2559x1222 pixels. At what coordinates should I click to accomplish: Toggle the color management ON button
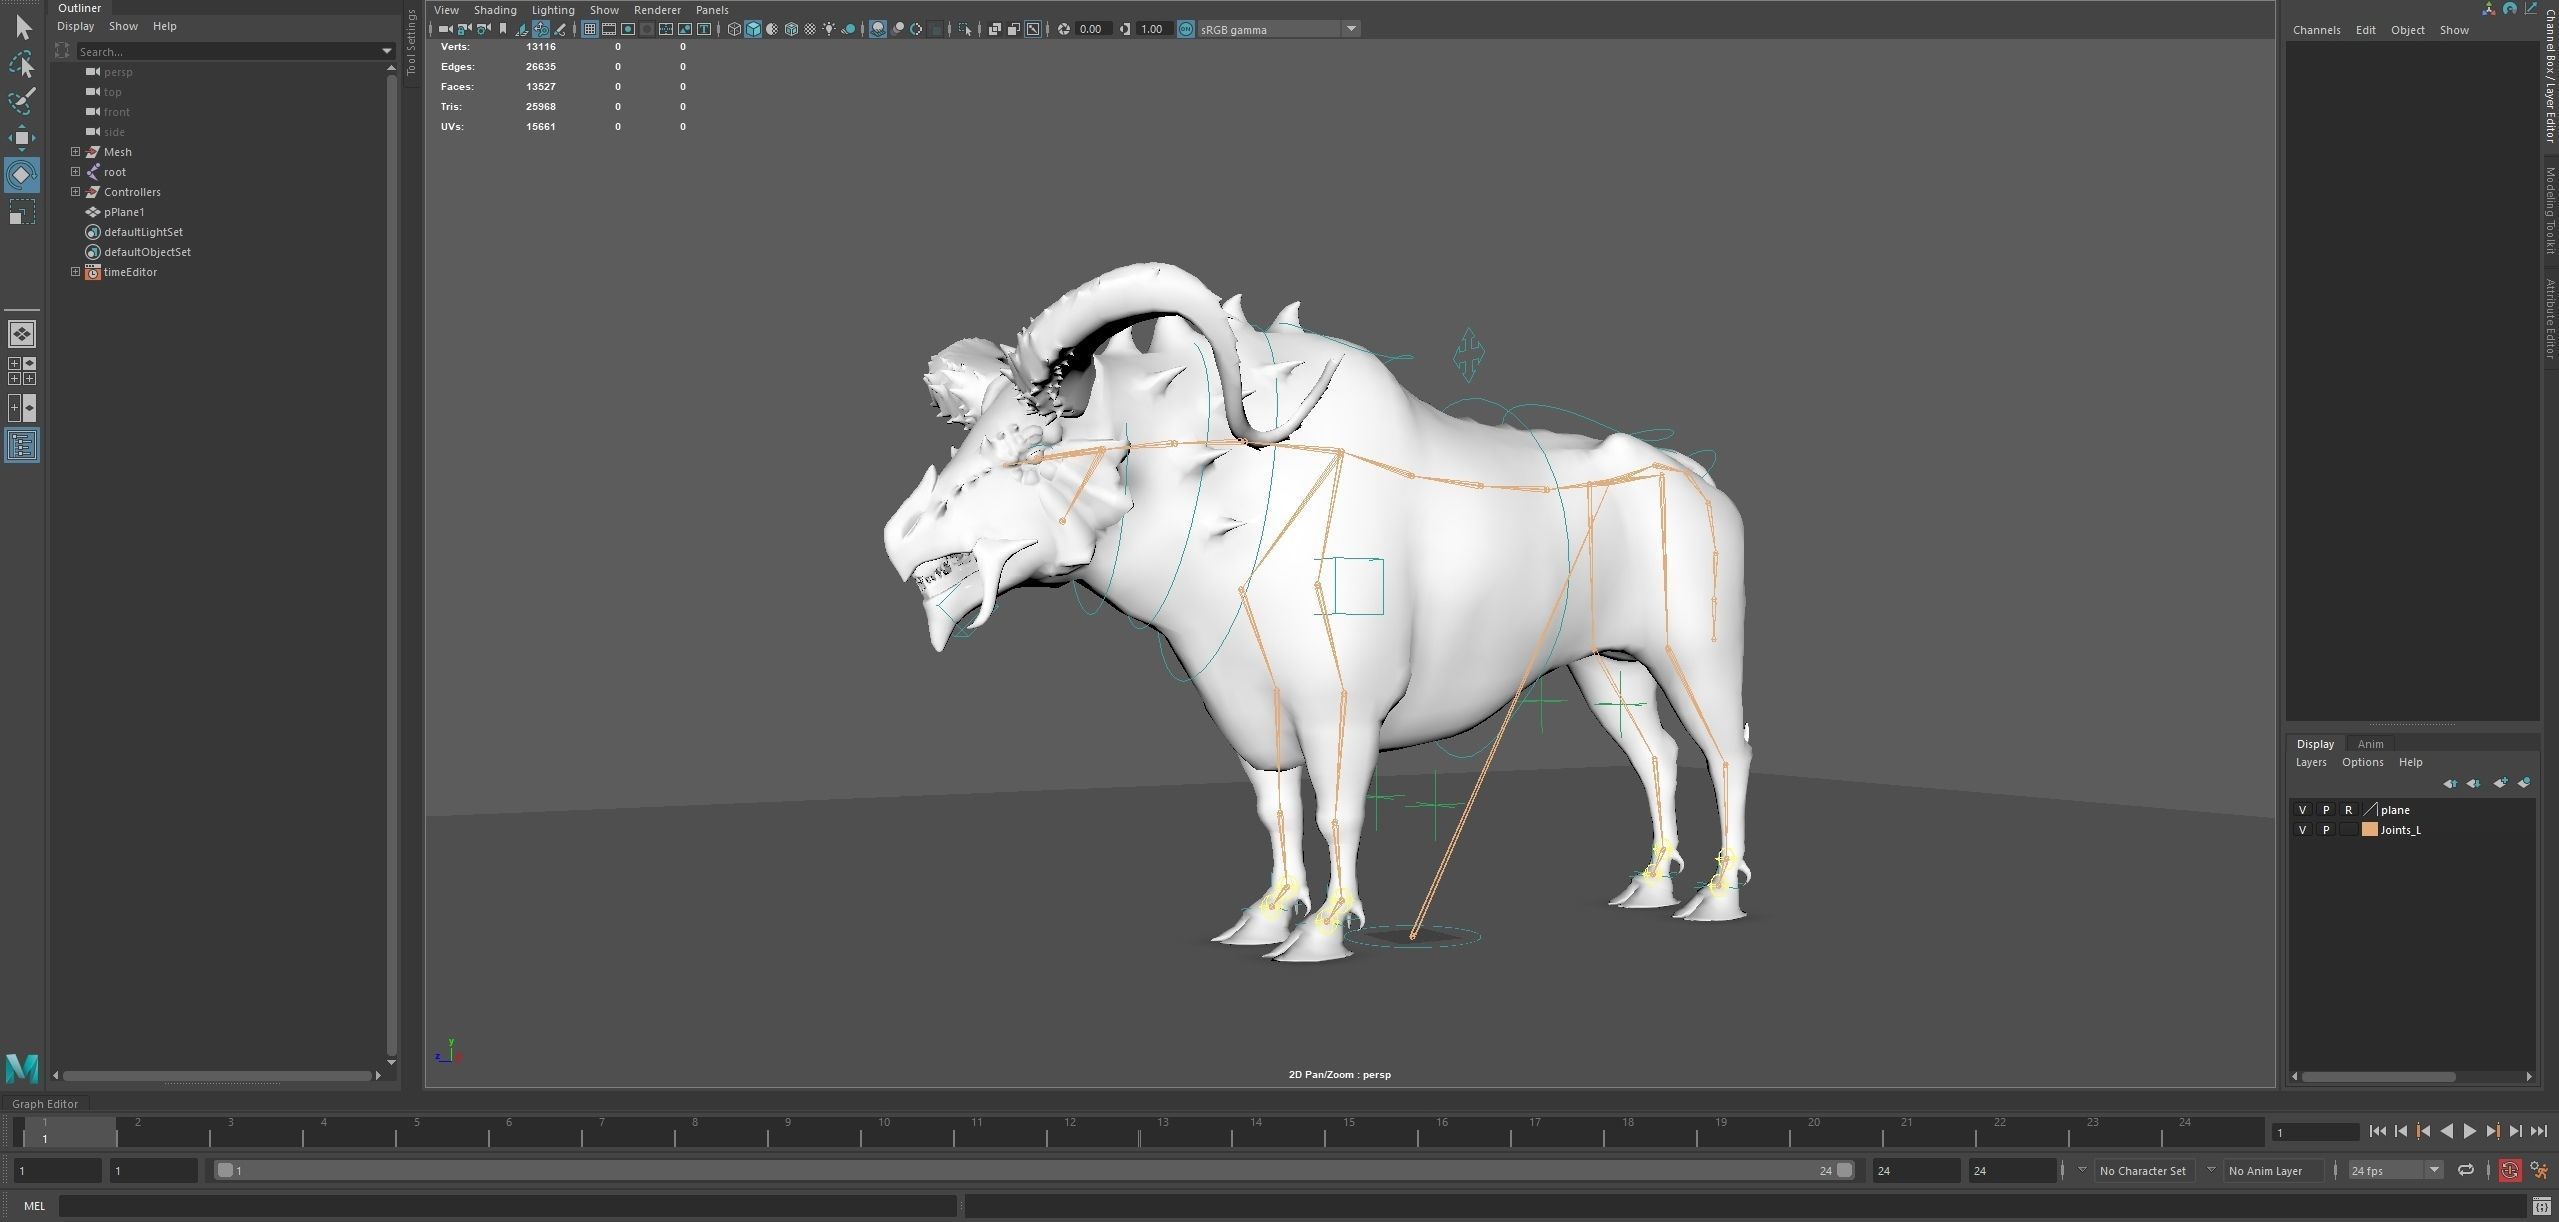pyautogui.click(x=1186, y=29)
